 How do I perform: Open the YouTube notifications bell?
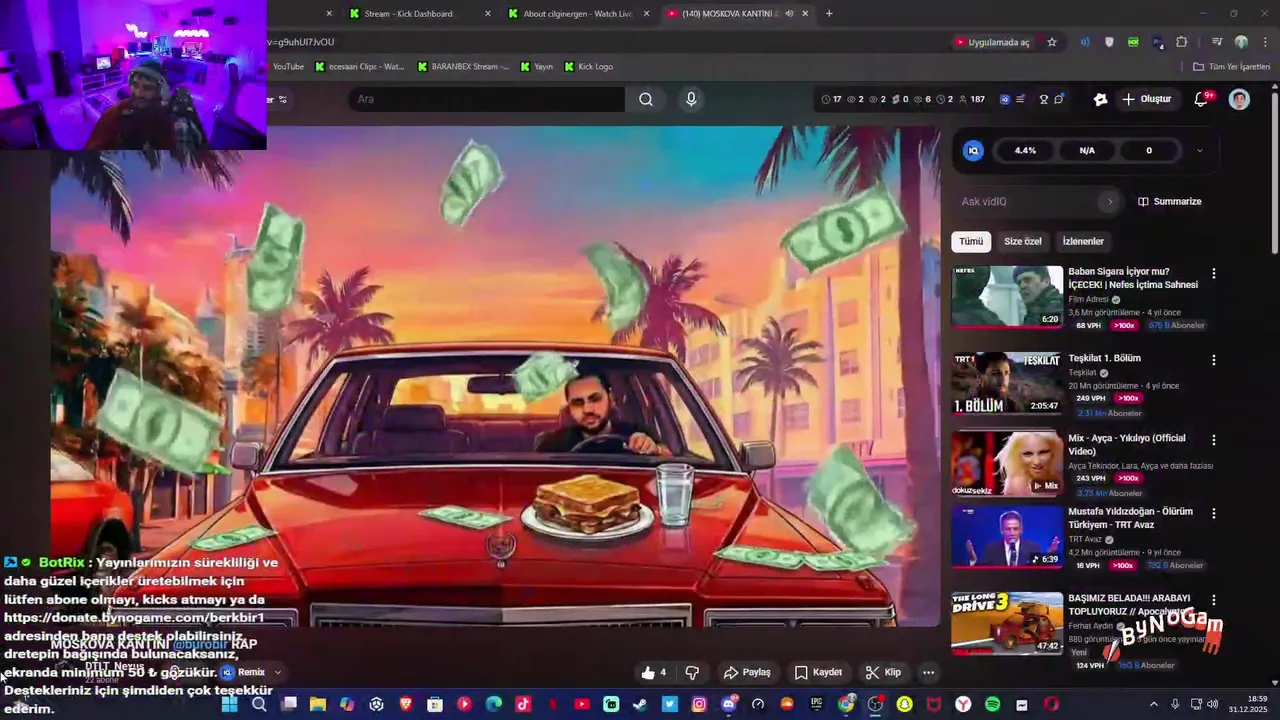coord(1202,99)
